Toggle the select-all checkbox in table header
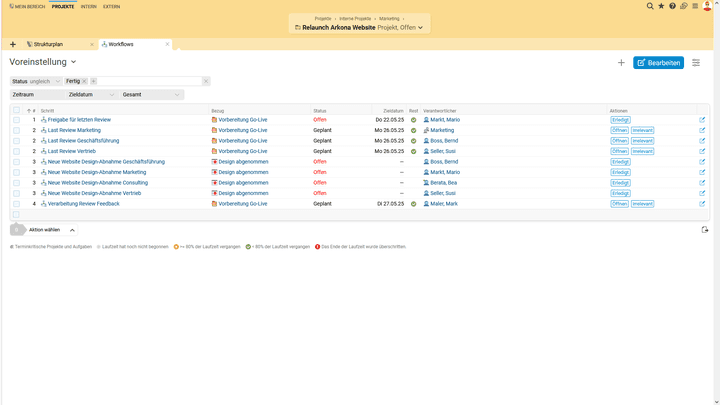 point(16,111)
